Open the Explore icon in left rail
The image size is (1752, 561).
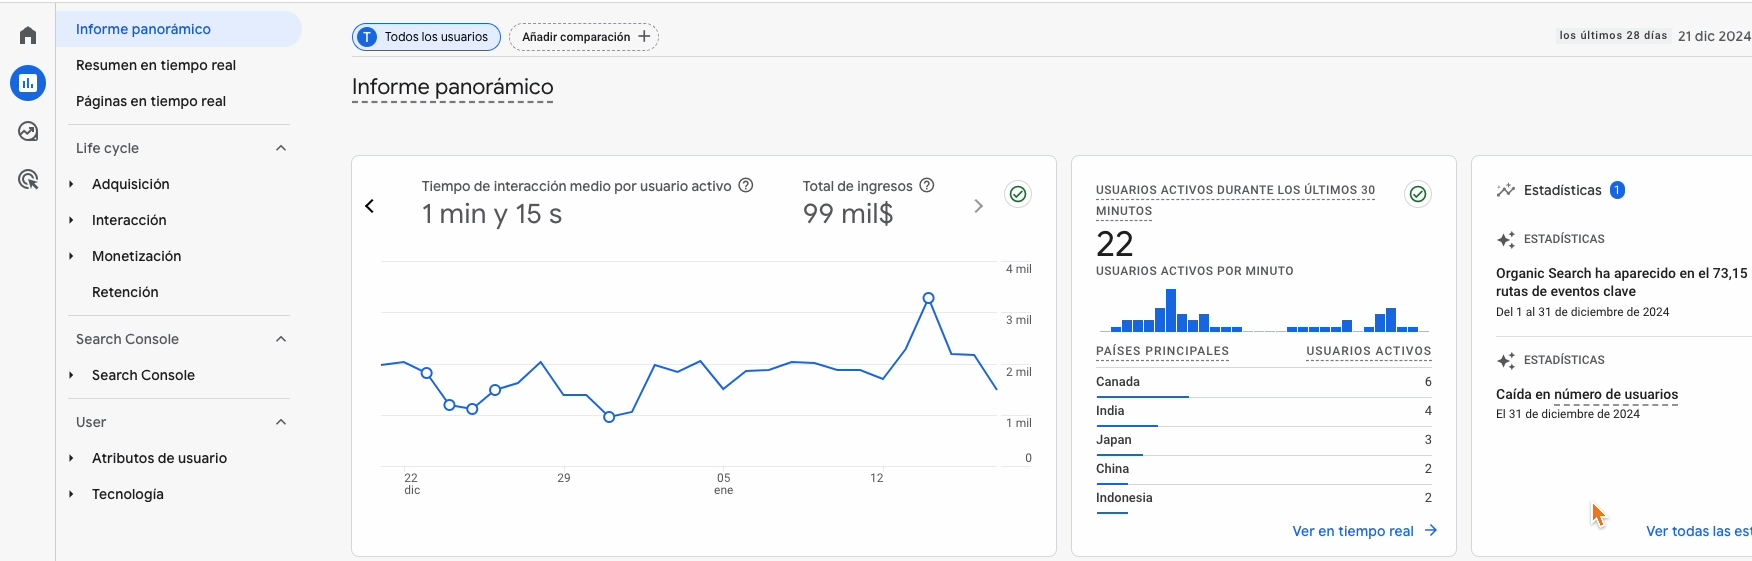(x=28, y=131)
